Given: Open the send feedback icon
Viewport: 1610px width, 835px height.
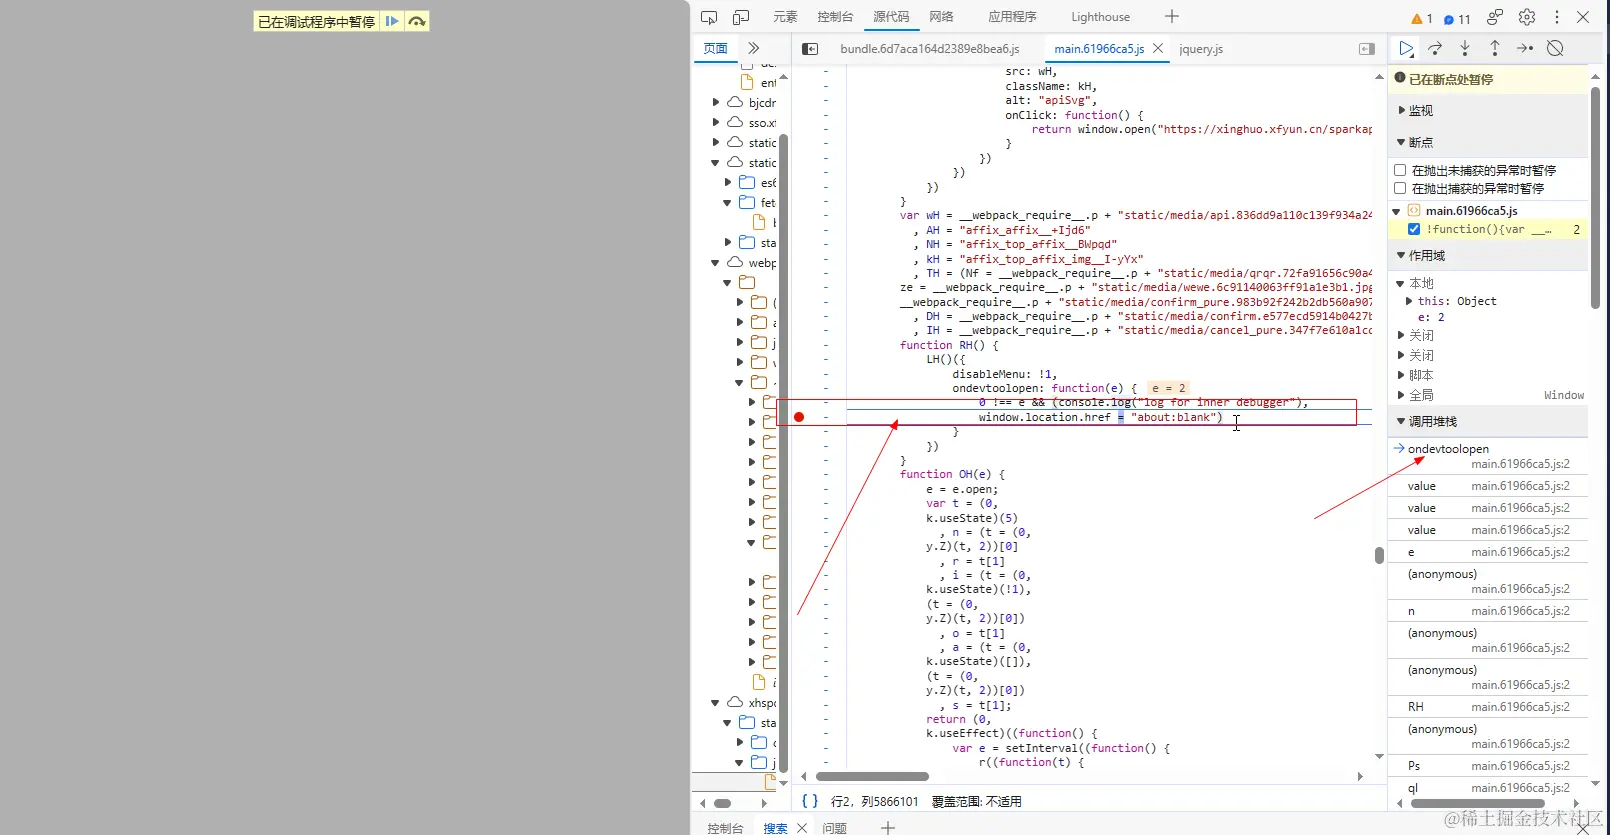Looking at the screenshot, I should click(1495, 17).
